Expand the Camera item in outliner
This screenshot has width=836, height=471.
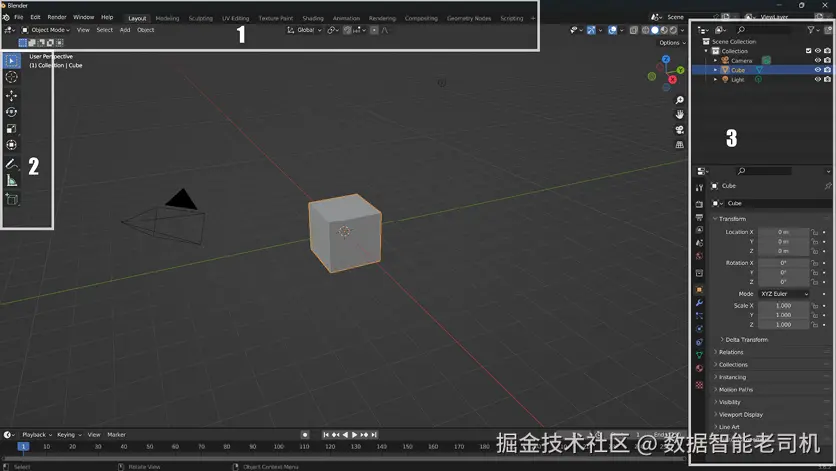click(x=716, y=60)
